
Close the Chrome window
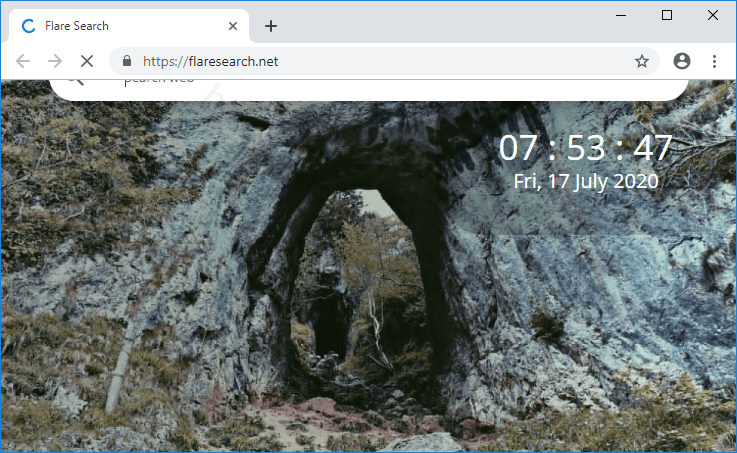[x=713, y=15]
